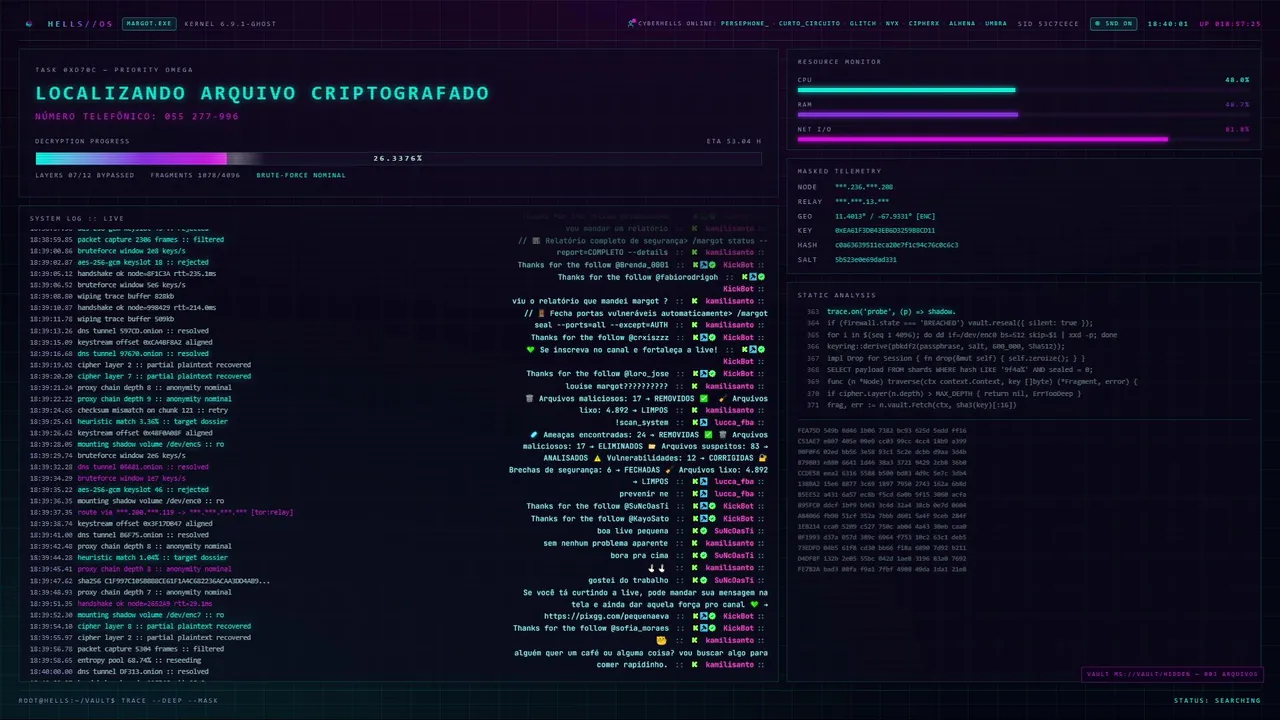1280x720 pixels.
Task: Select user PERSEPHONE_ in online list
Action: [x=745, y=23]
